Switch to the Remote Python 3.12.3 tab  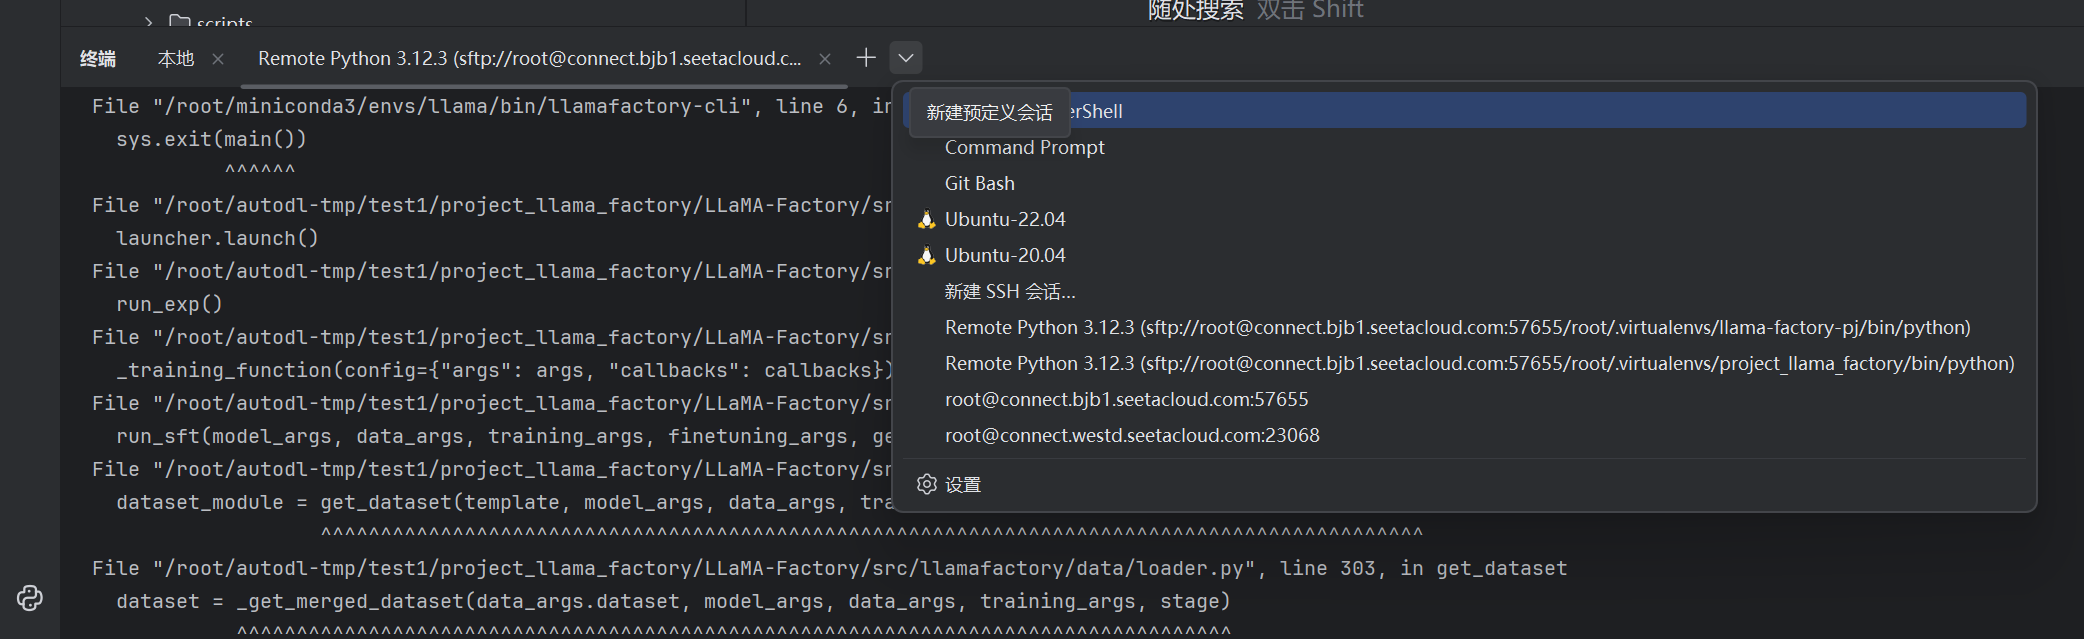[529, 59]
